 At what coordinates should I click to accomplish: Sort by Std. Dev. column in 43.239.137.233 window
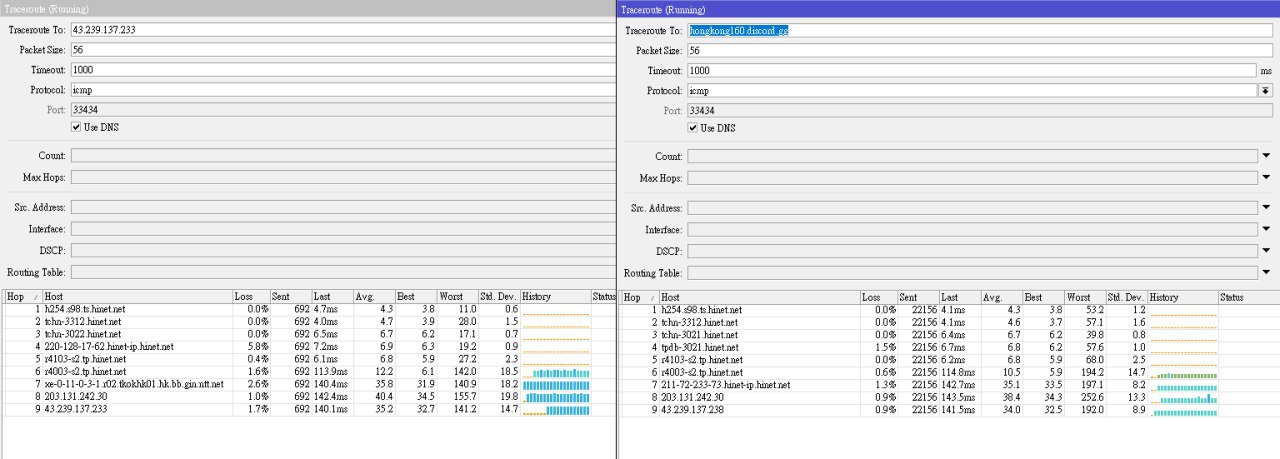pyautogui.click(x=499, y=297)
